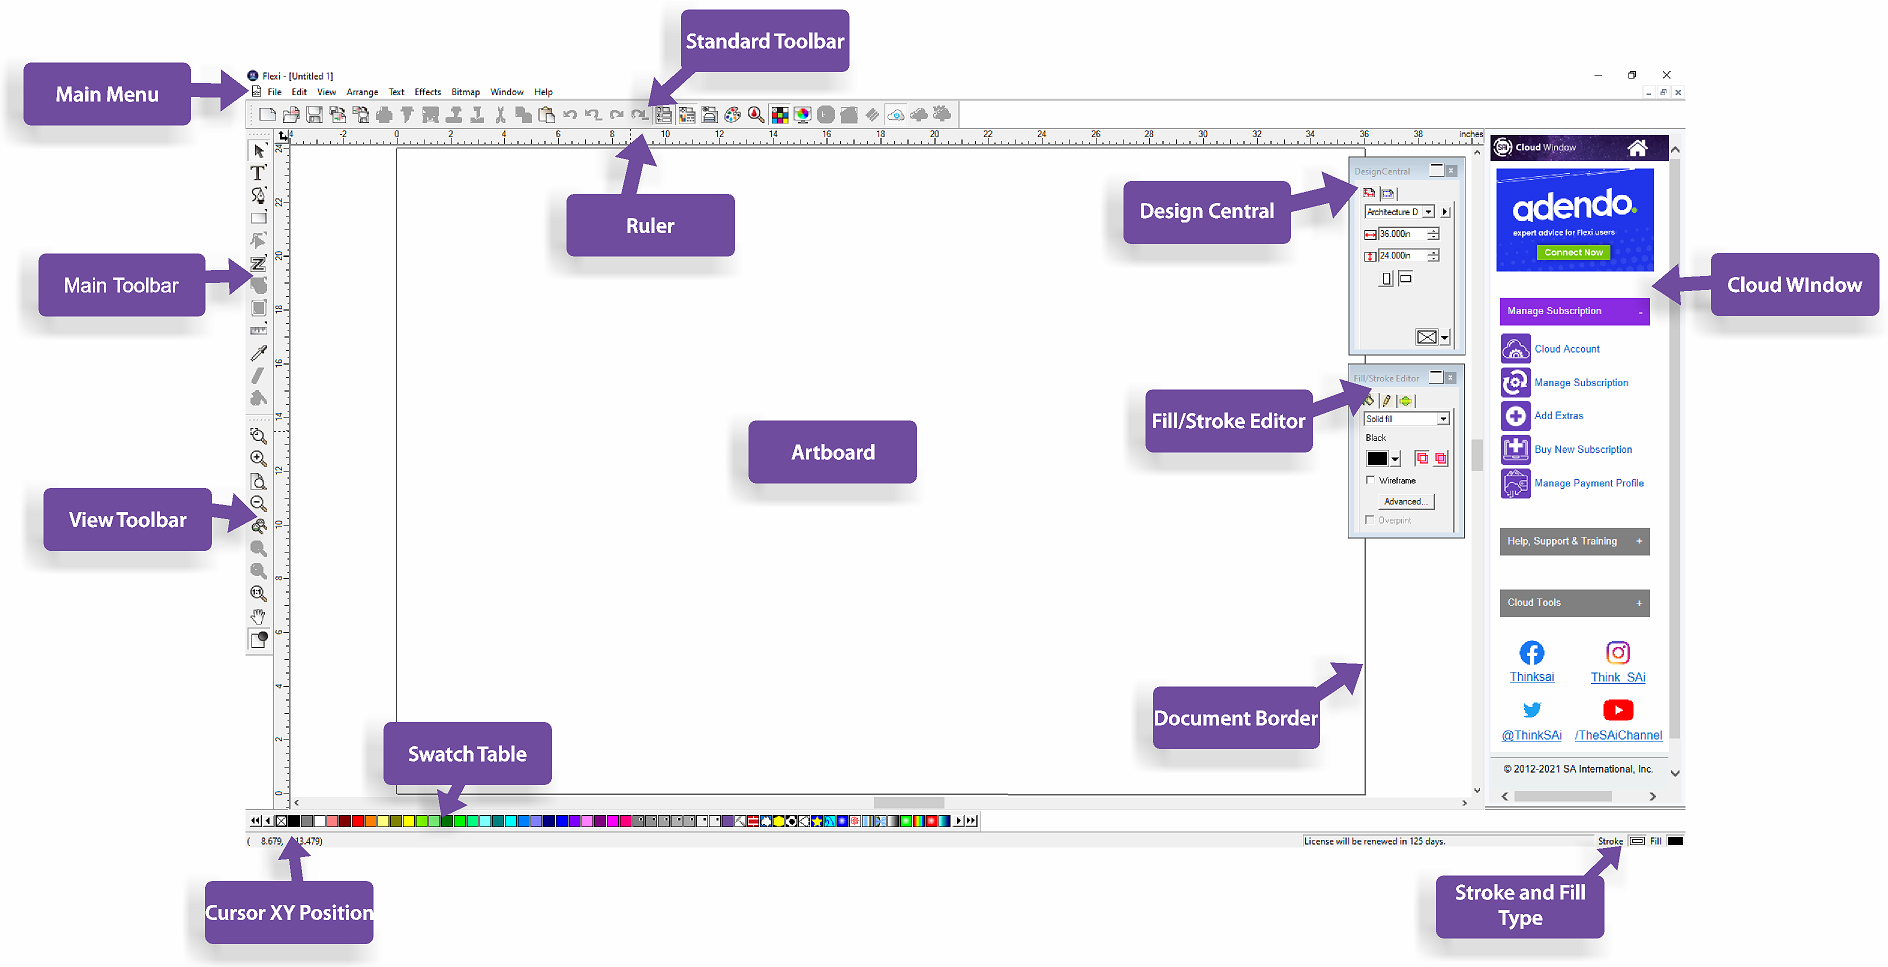Select the landscape orientation toggle button
Screen dimensions: 1888x967
(1405, 278)
